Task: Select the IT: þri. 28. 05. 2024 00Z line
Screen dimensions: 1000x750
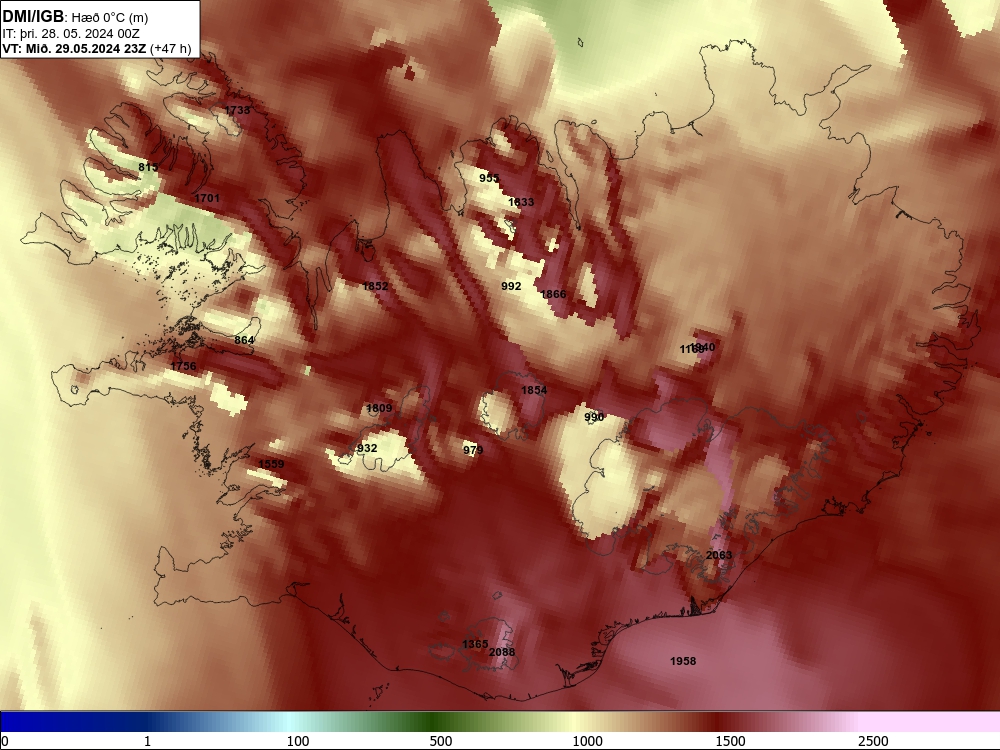Action: coord(71,34)
